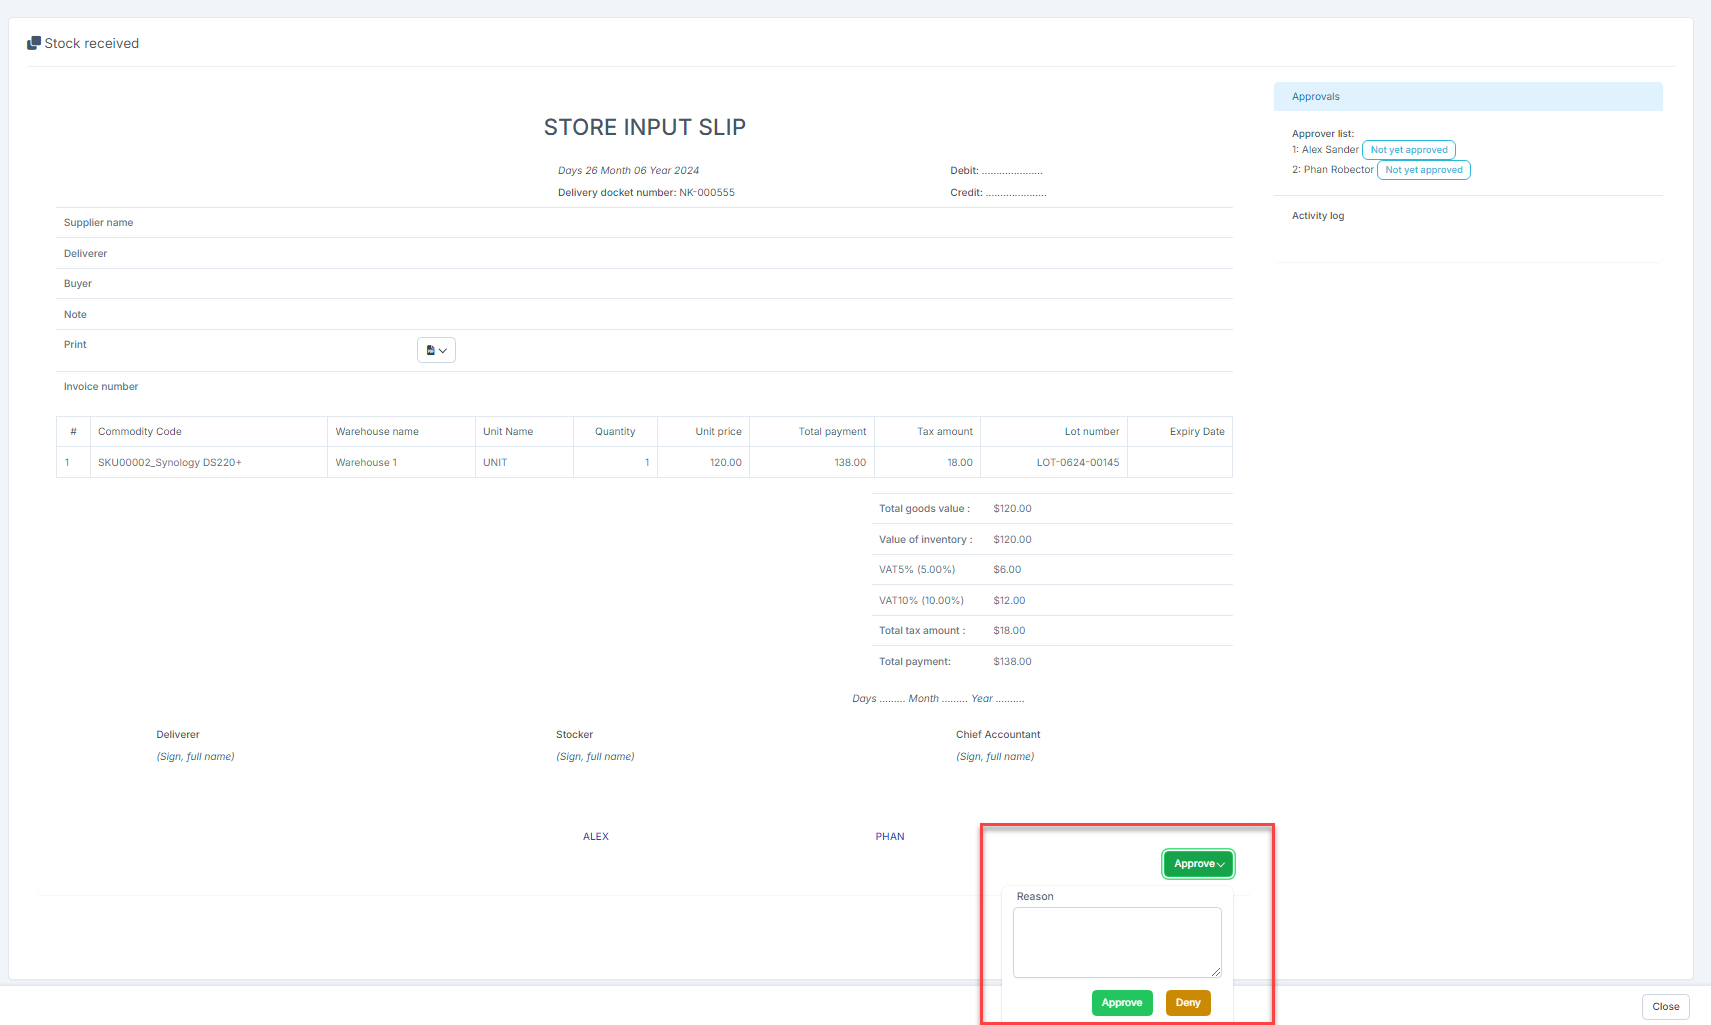
Task: Click the Commodity Code column header
Action: pyautogui.click(x=140, y=432)
